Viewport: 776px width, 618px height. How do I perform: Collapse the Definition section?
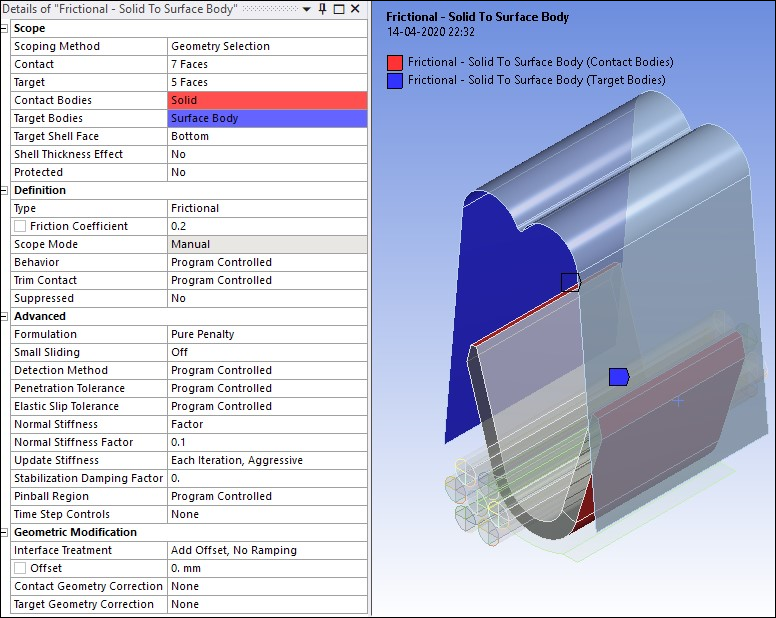tap(5, 190)
